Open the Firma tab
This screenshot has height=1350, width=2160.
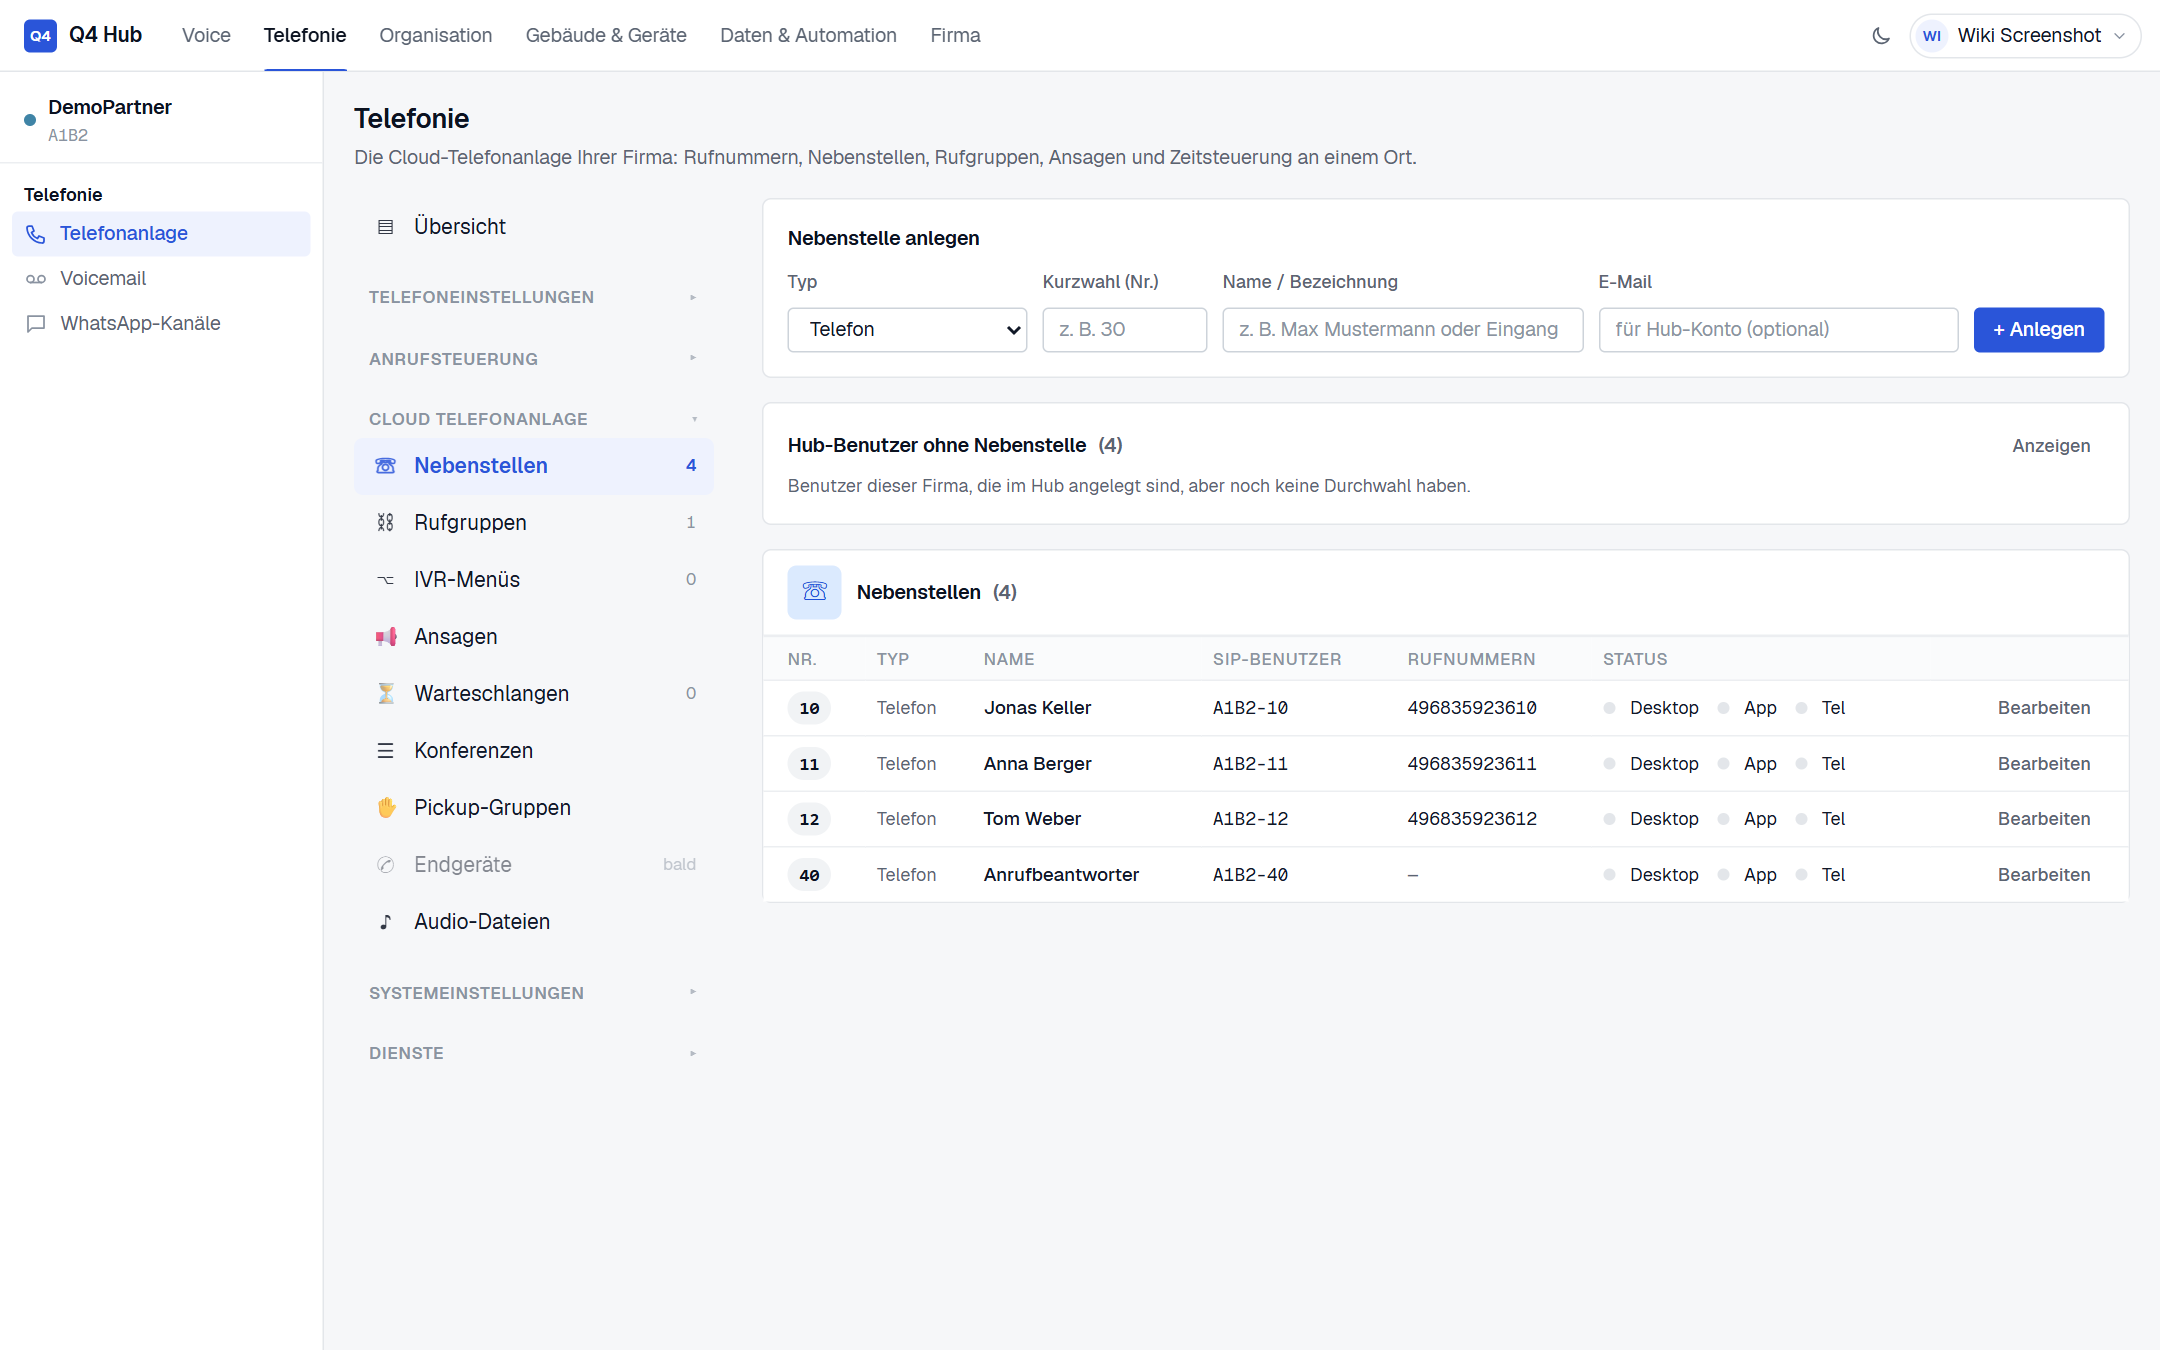[x=955, y=35]
